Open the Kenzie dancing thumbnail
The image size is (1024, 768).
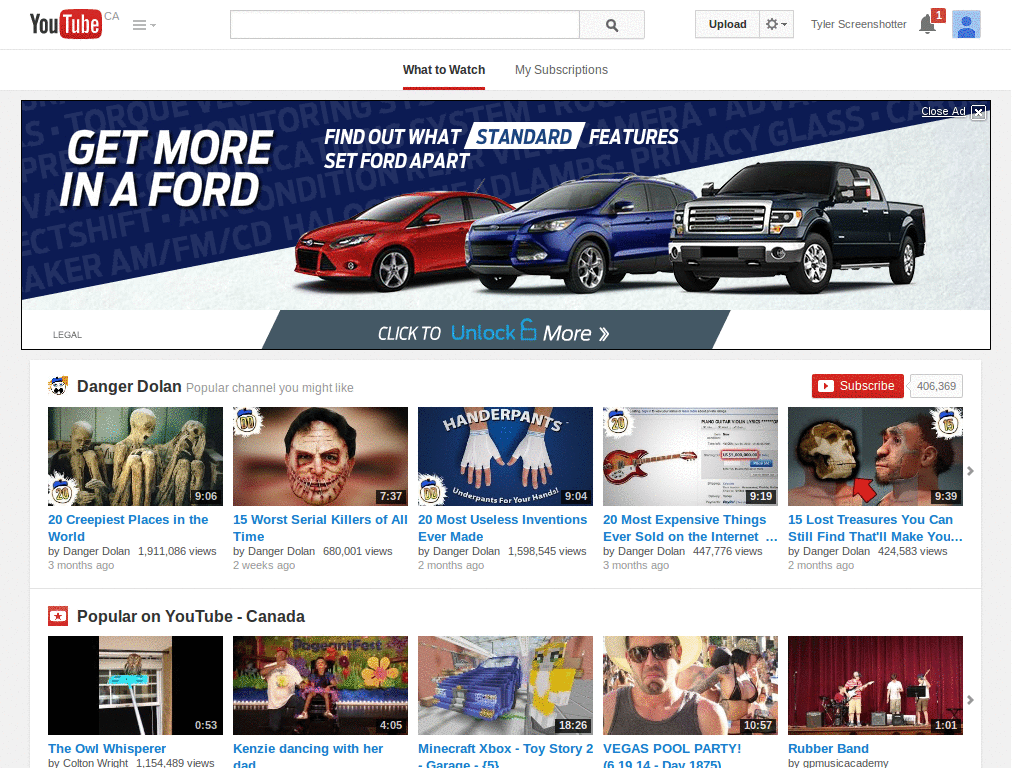320,686
